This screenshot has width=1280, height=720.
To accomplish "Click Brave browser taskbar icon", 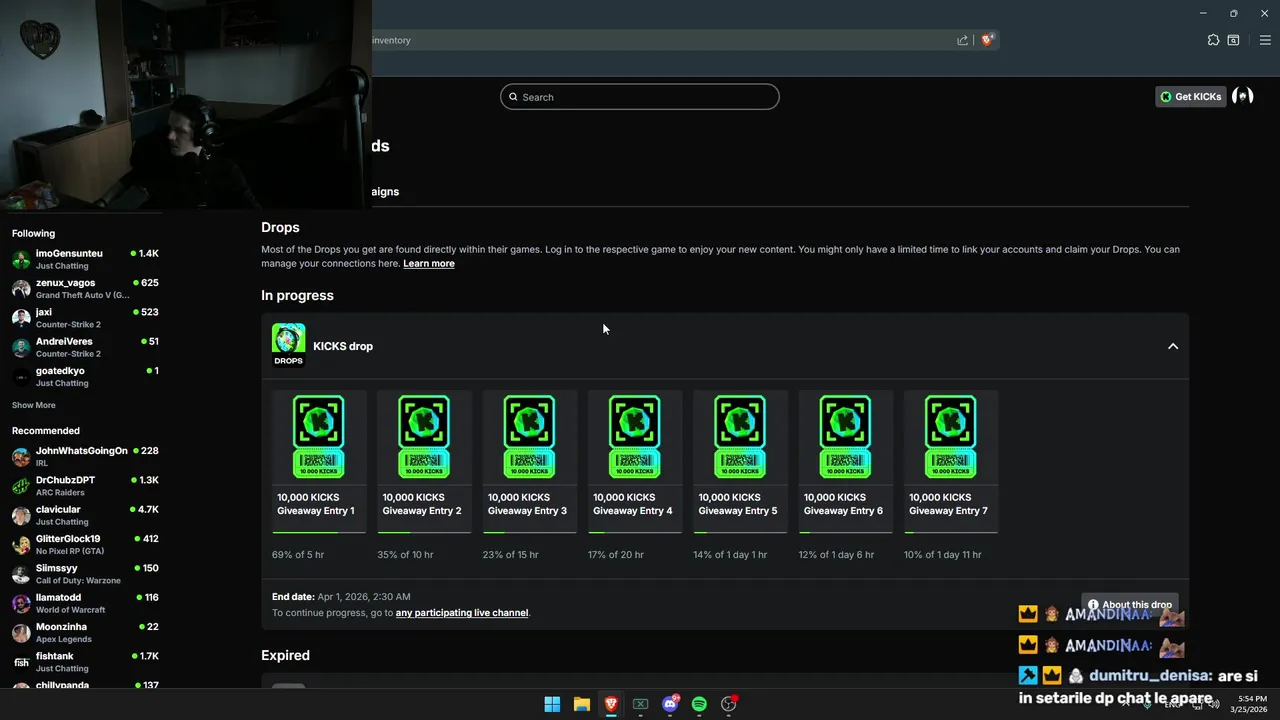I will click(x=611, y=704).
